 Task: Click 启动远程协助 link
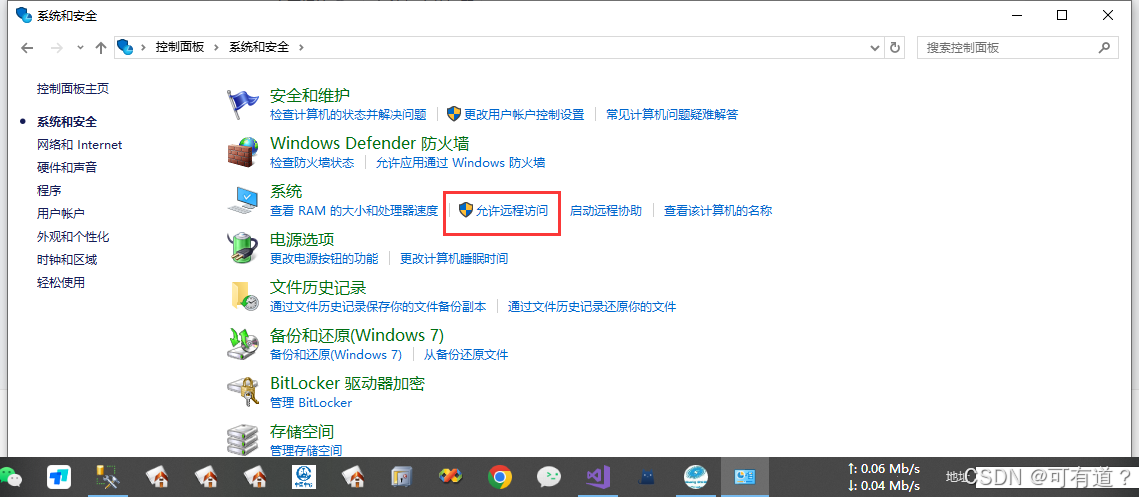pos(606,211)
